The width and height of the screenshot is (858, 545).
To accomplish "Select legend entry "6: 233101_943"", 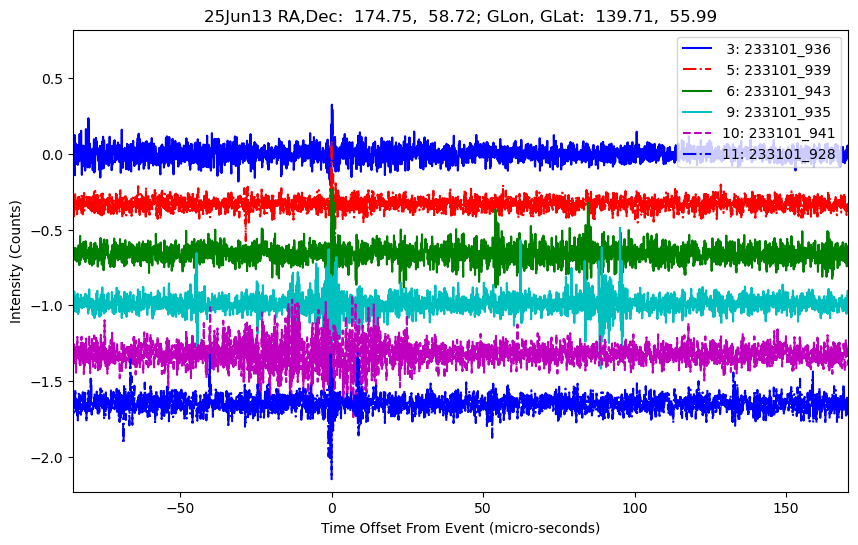I will [x=756, y=91].
